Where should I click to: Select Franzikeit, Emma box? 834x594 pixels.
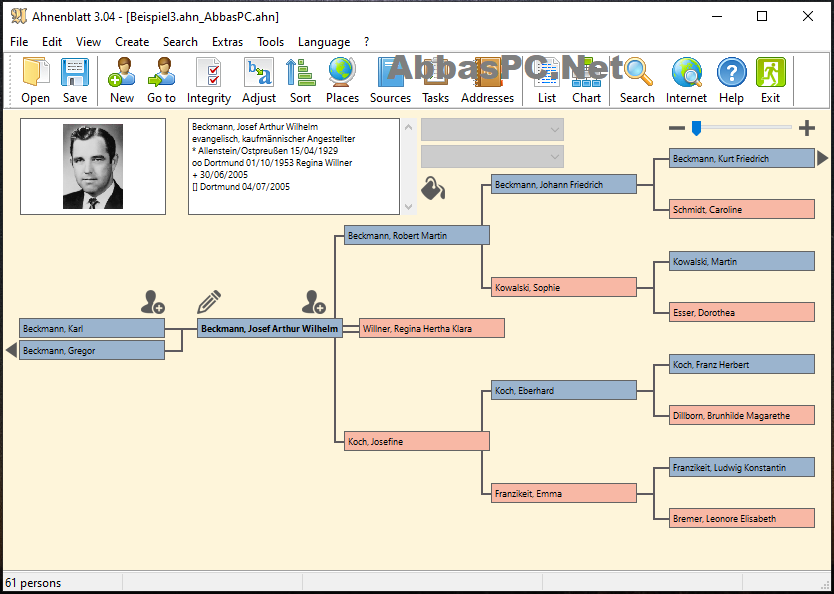point(564,493)
